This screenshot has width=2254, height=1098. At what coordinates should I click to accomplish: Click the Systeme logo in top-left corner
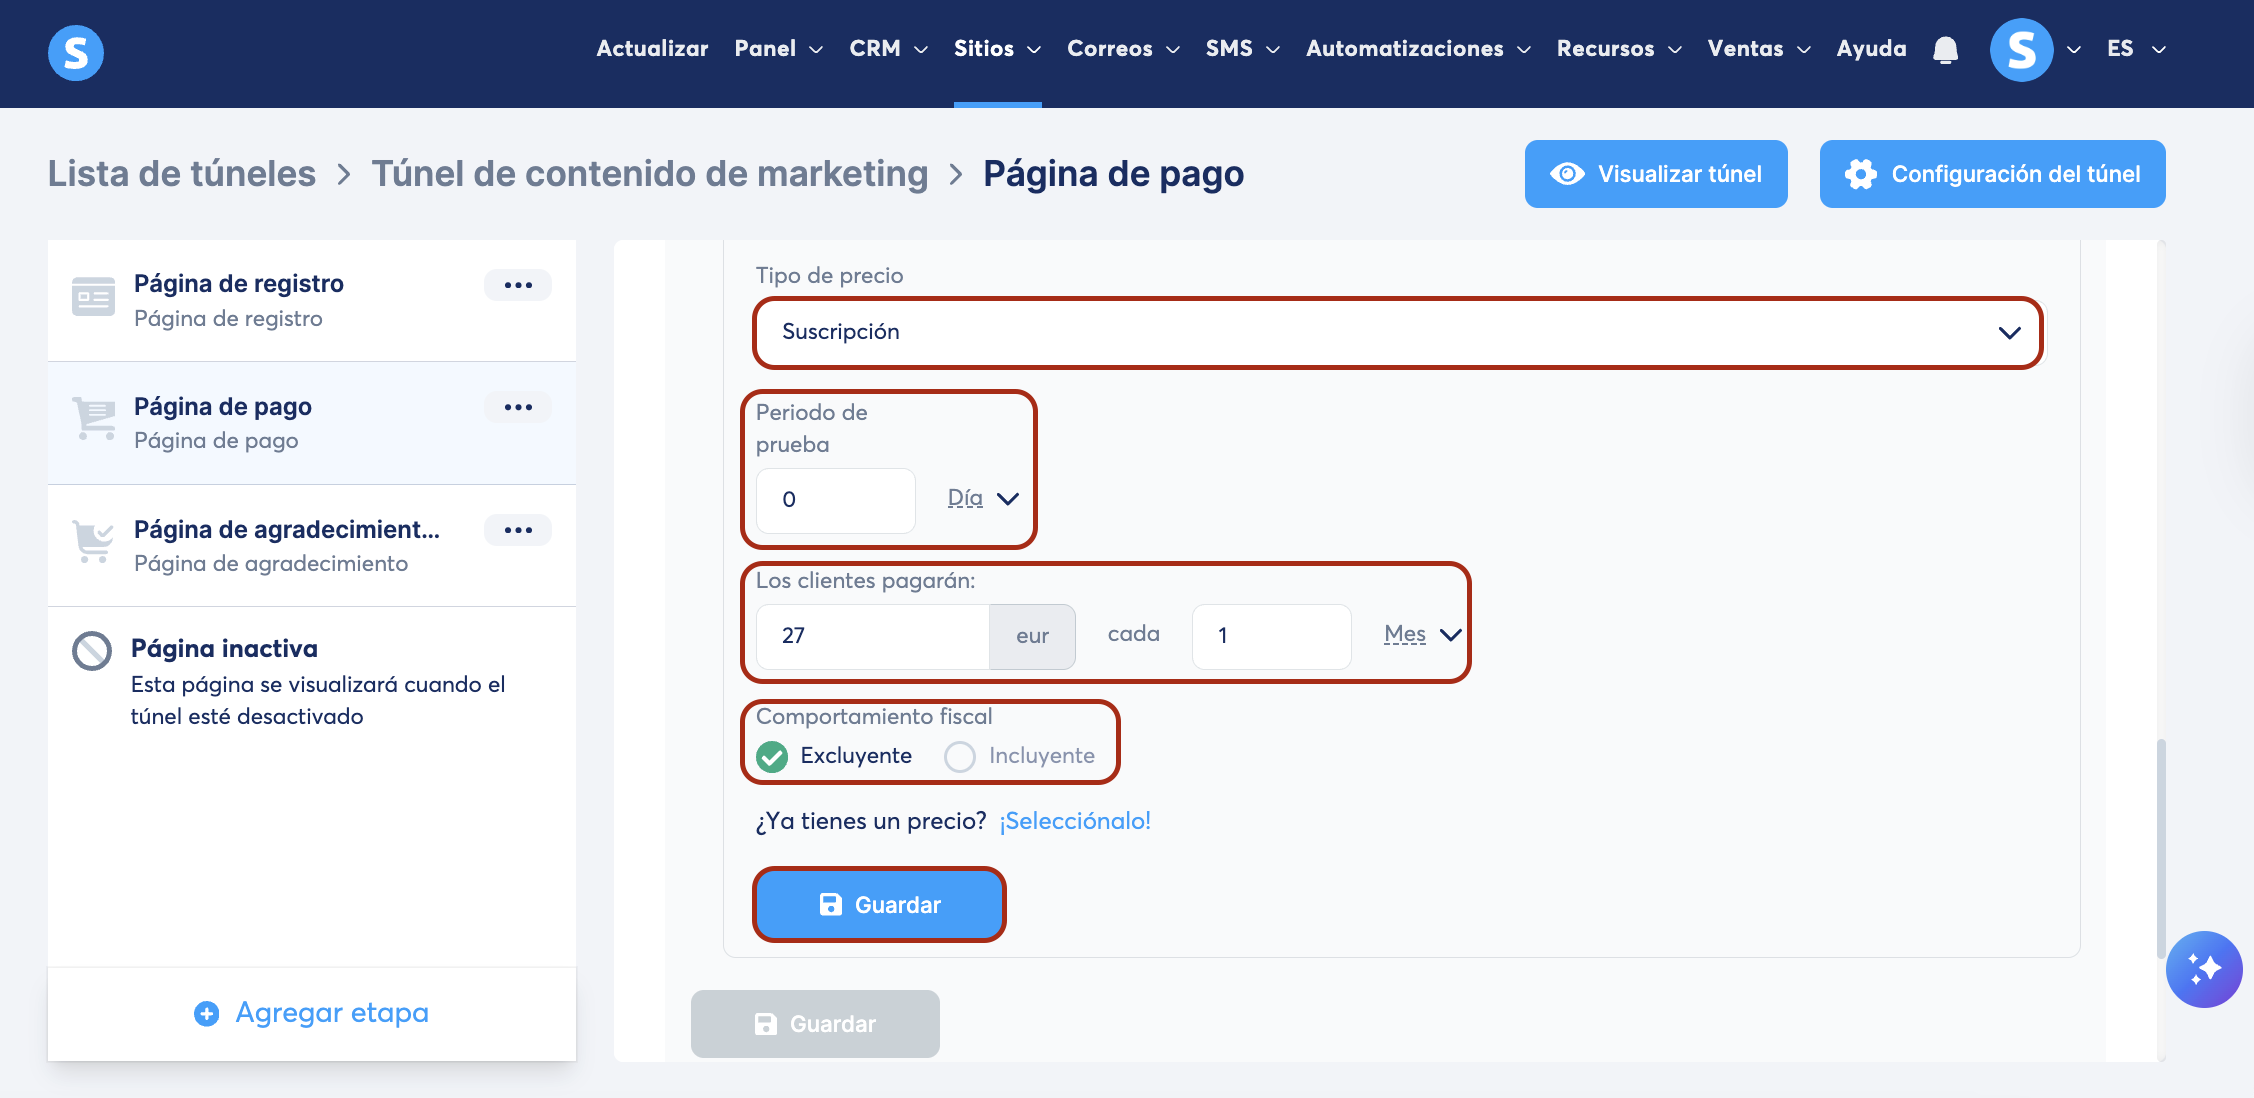click(76, 52)
